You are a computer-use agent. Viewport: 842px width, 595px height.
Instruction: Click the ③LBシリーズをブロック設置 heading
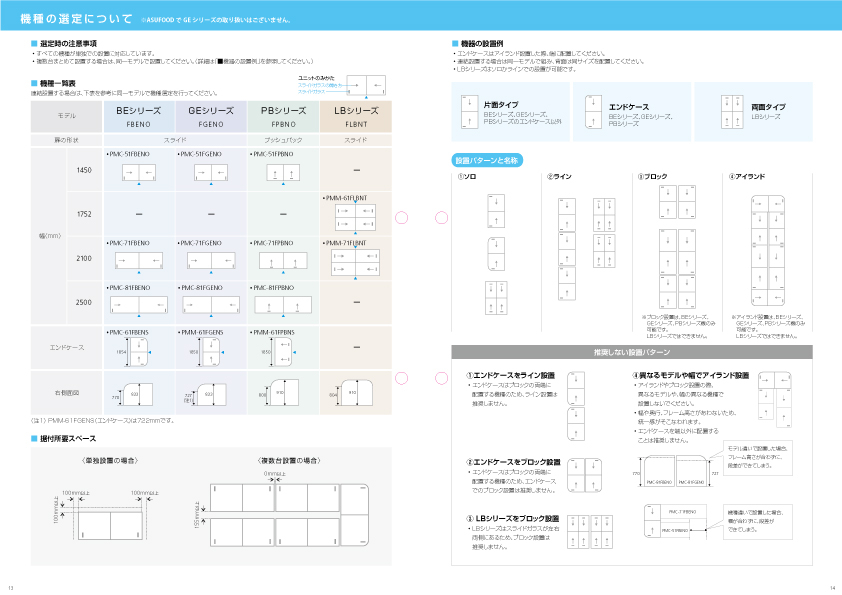512,518
